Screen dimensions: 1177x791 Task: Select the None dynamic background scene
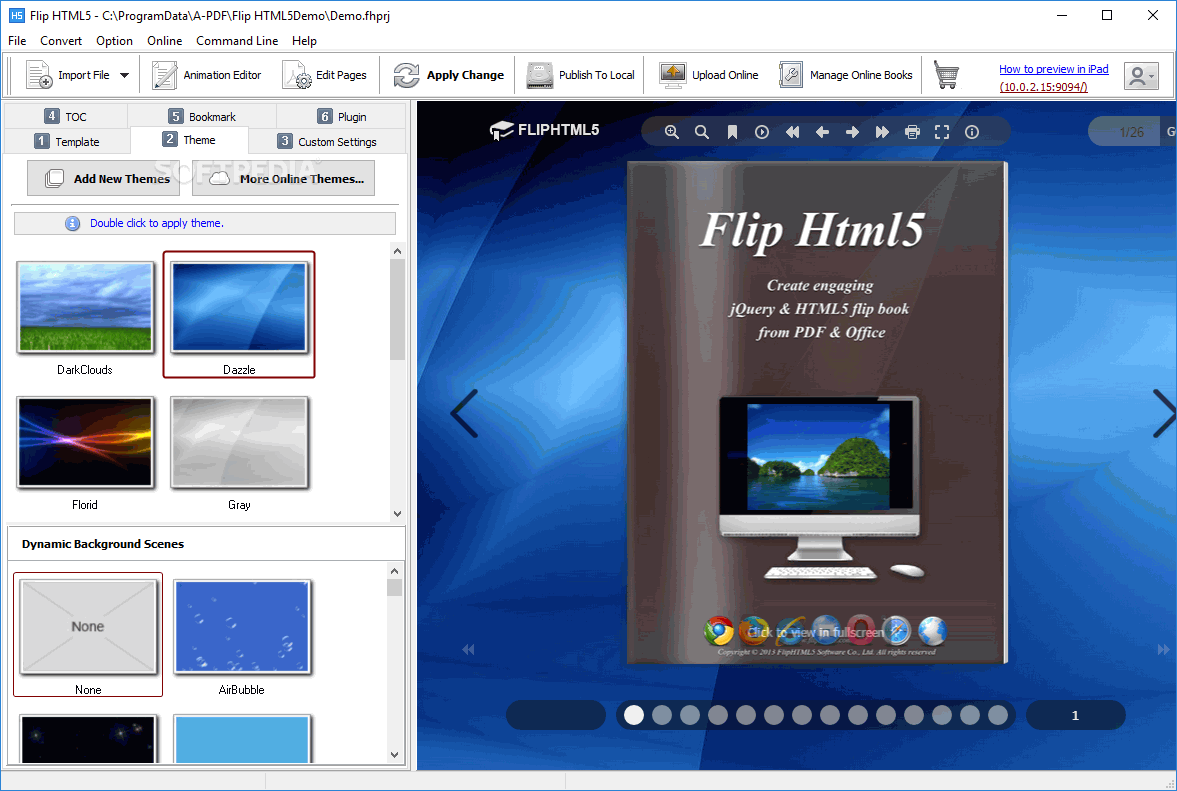click(88, 627)
